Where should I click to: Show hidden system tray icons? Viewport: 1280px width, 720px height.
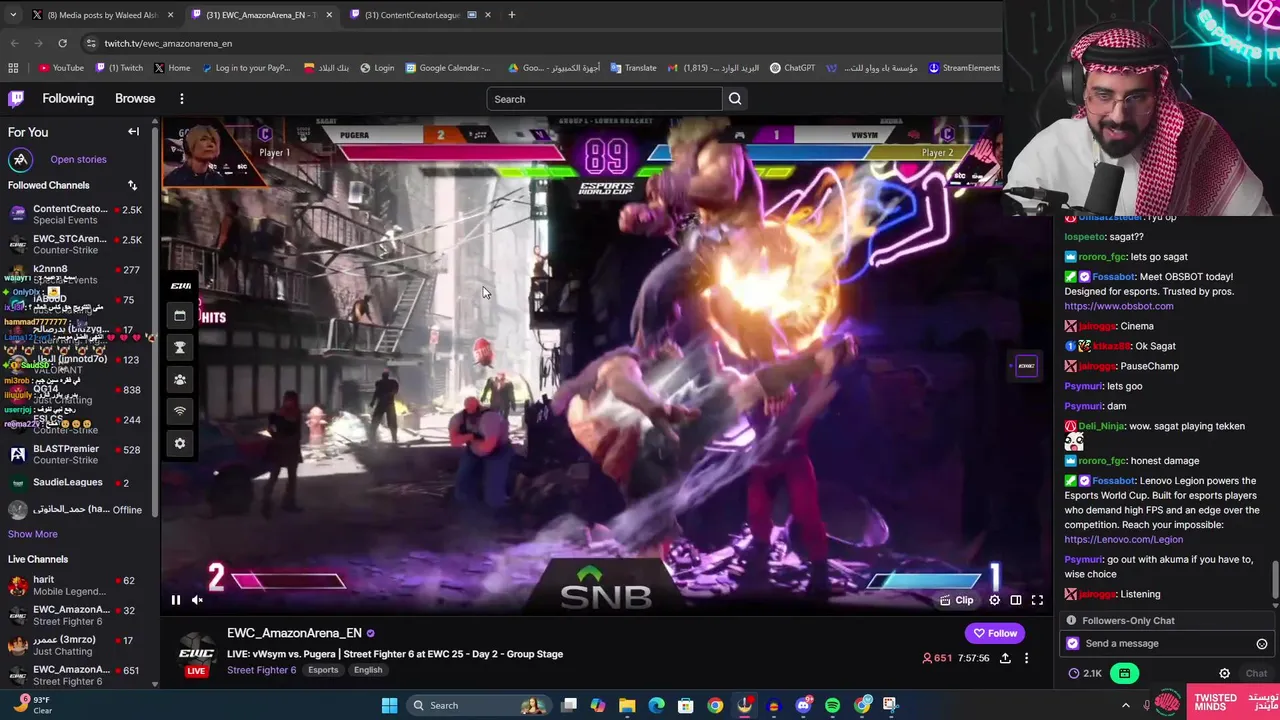click(x=1126, y=705)
